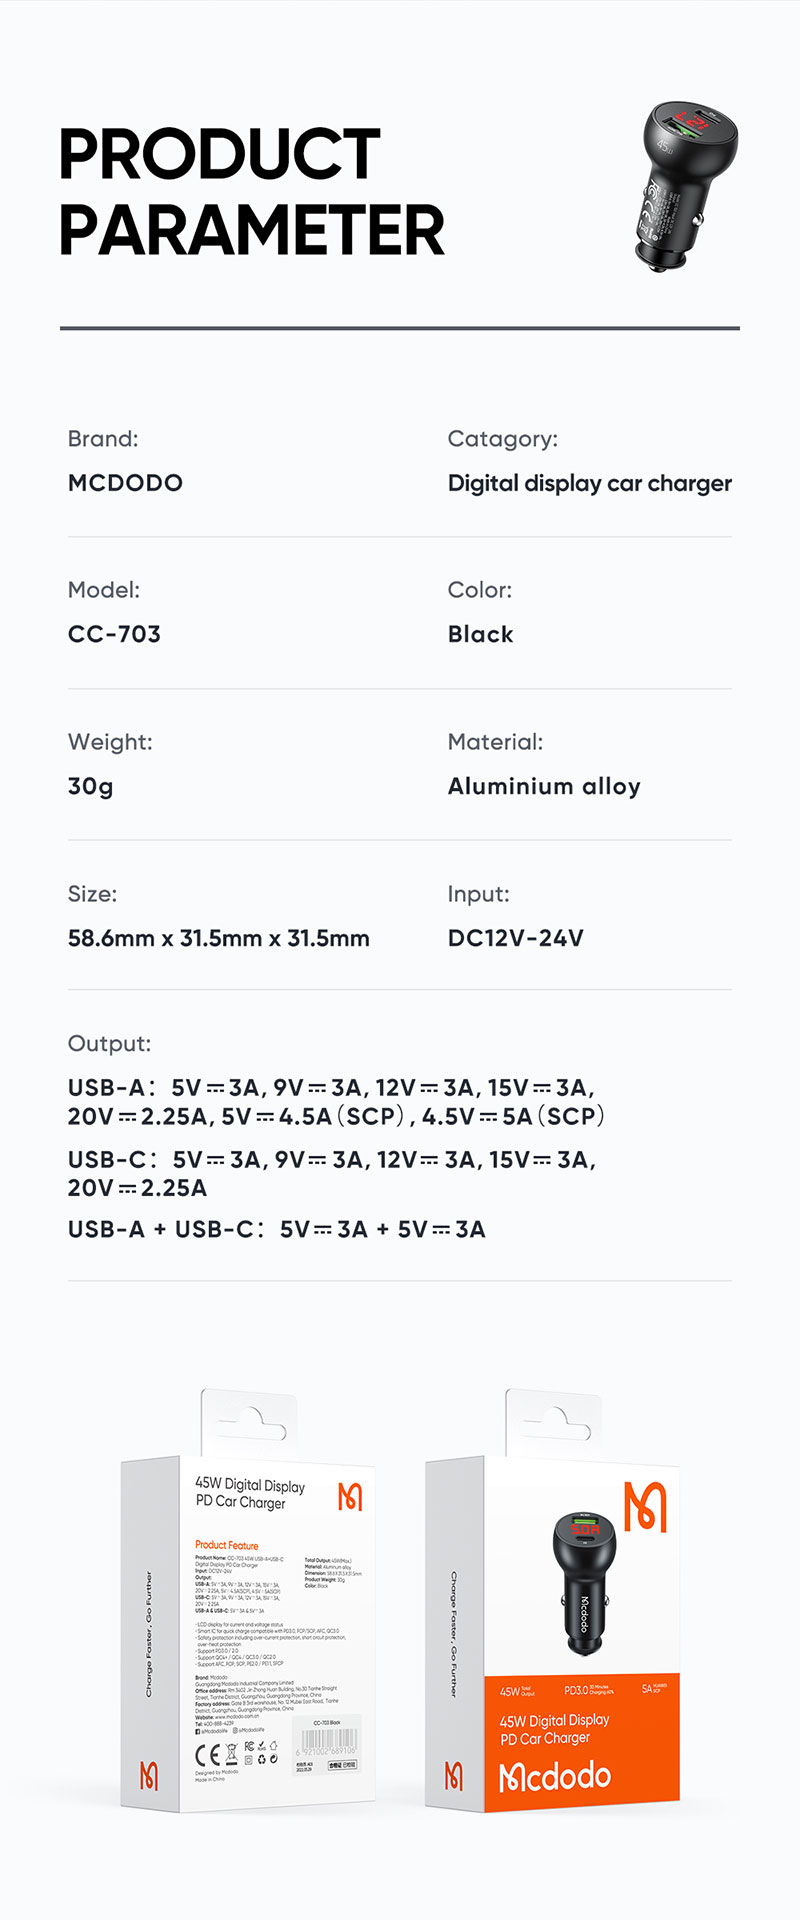This screenshot has height=1920, width=800.
Task: Click the DC12V-24V input value
Action: tap(515, 938)
